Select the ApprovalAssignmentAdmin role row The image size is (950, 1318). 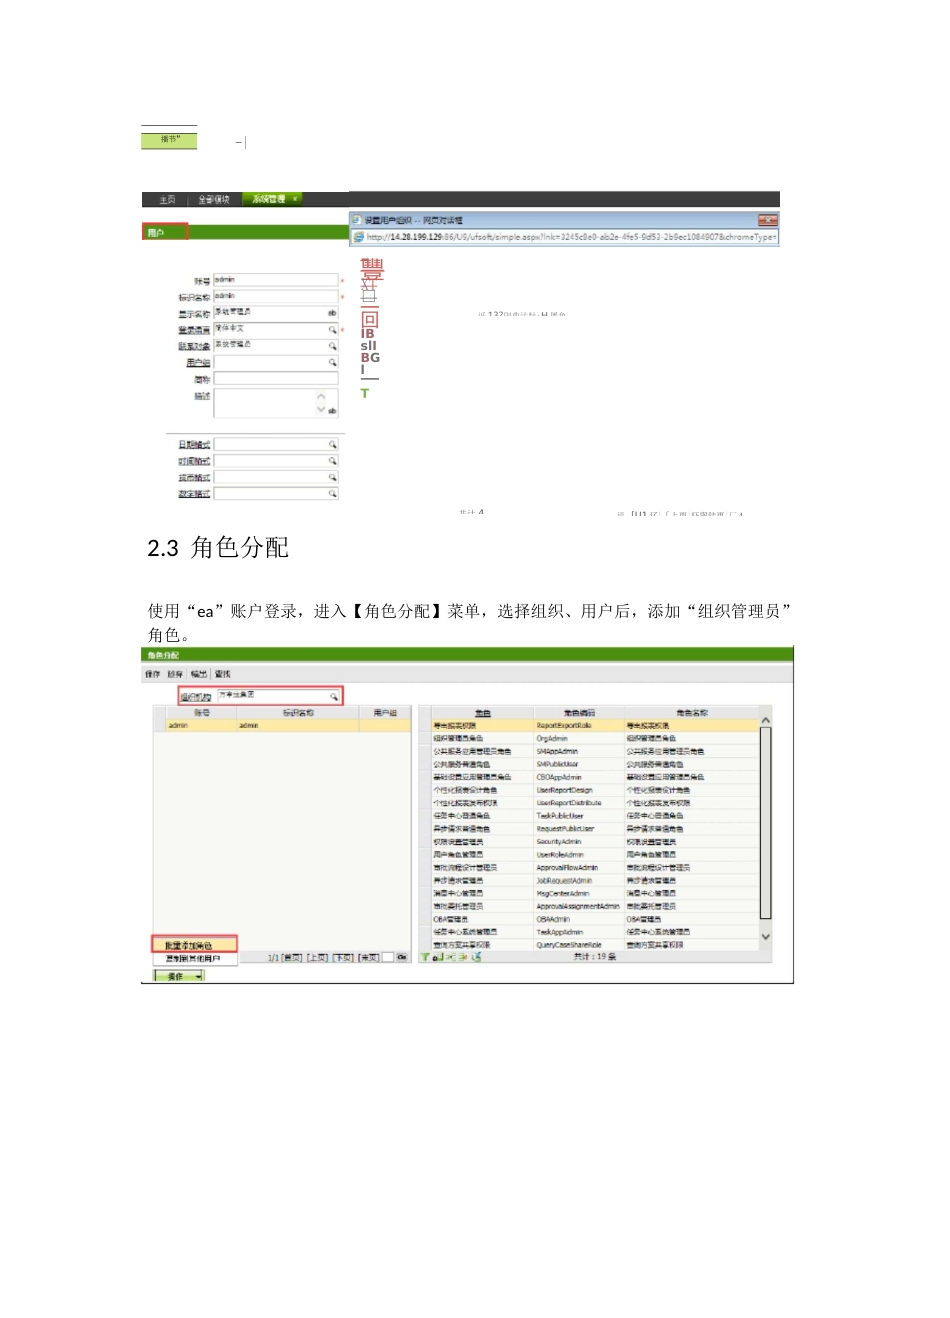pos(589,906)
